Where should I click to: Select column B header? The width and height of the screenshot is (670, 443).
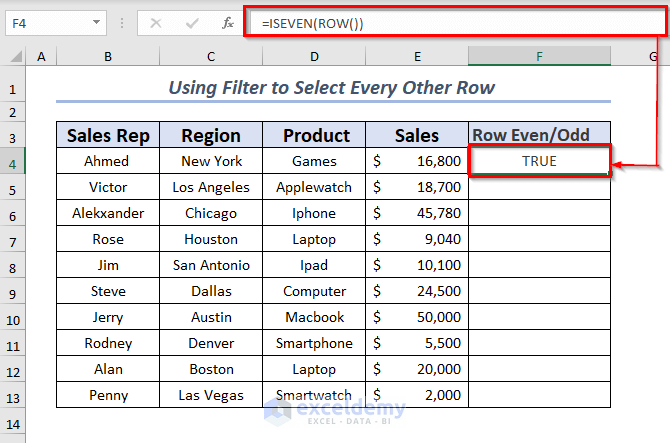107,57
